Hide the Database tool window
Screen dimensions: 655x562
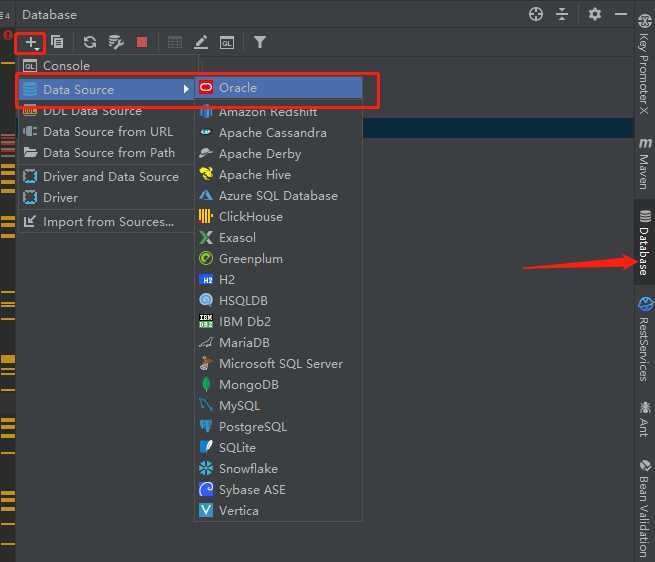point(621,14)
